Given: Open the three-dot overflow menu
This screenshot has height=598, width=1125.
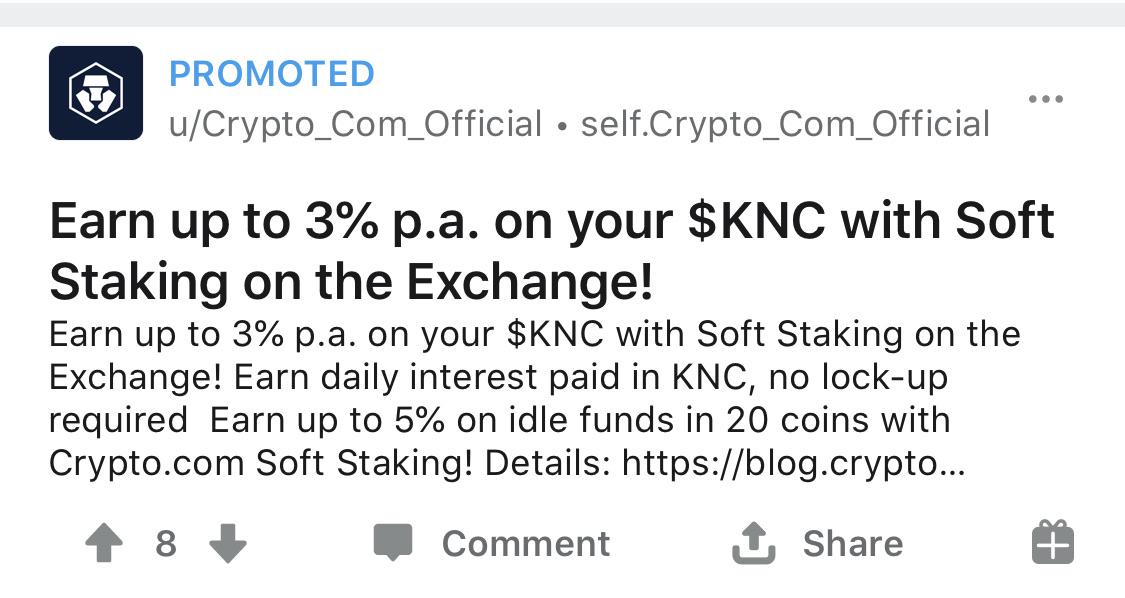Looking at the screenshot, I should pos(1045,99).
